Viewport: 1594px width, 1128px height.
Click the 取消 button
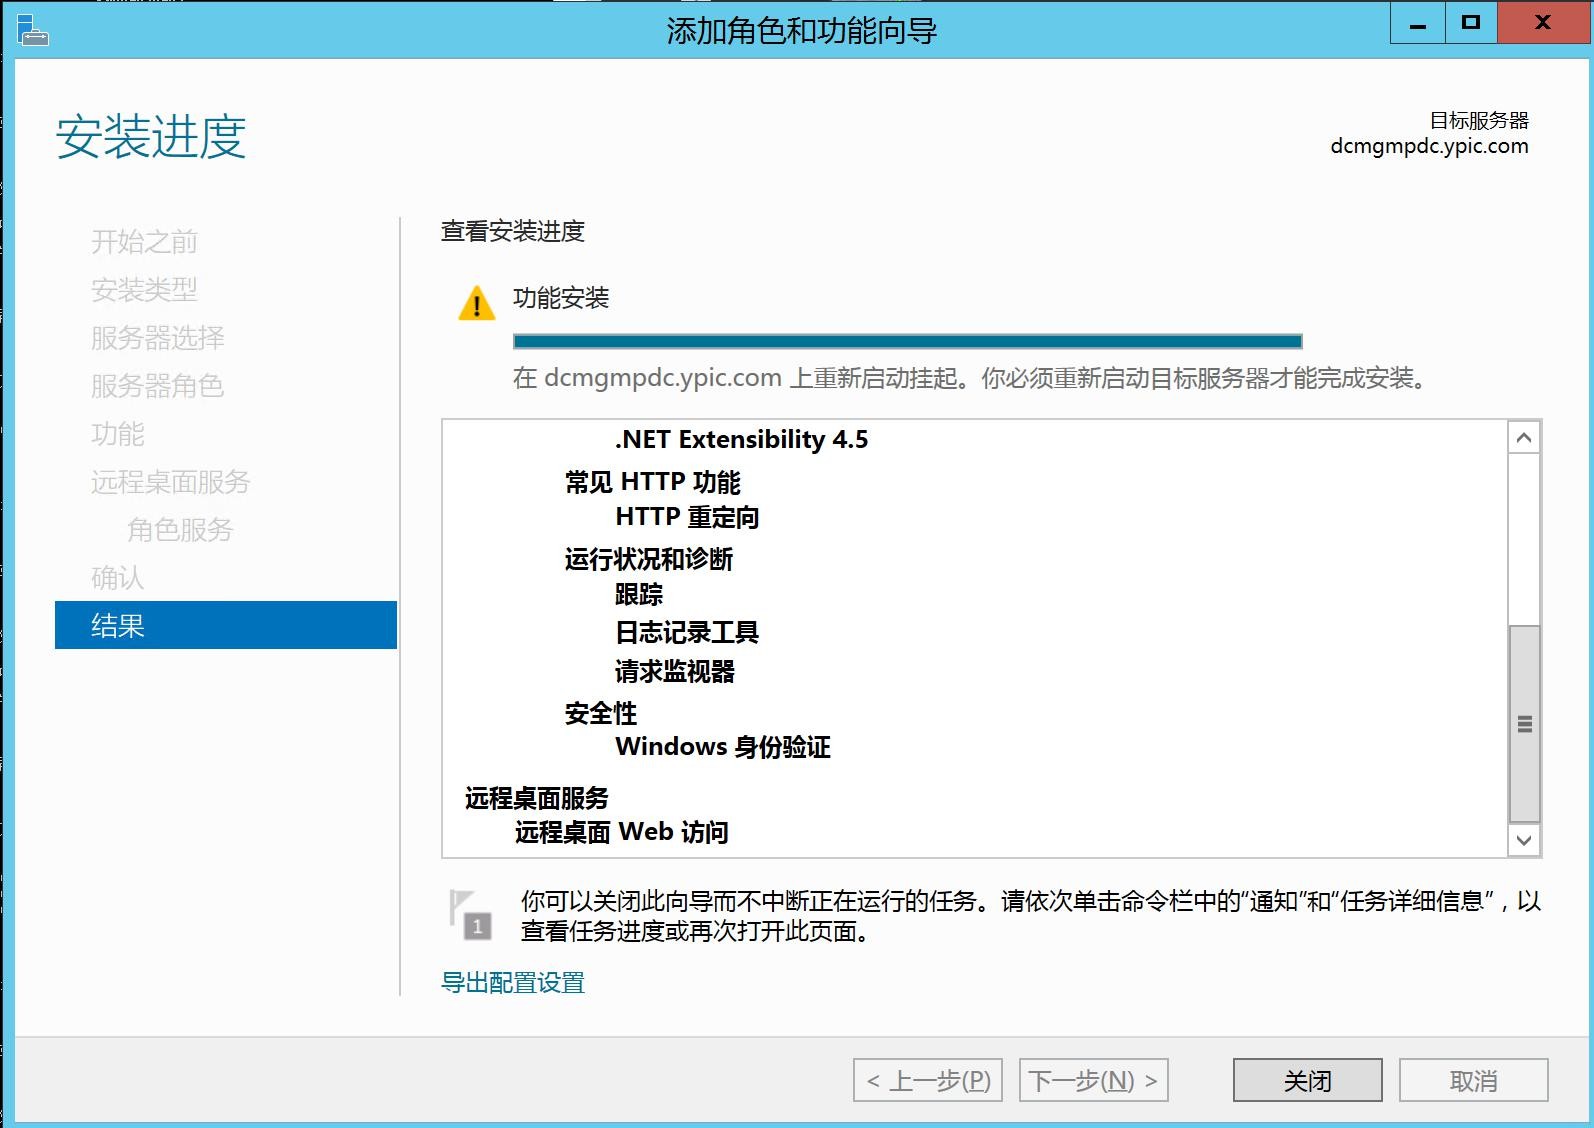pyautogui.click(x=1473, y=1080)
